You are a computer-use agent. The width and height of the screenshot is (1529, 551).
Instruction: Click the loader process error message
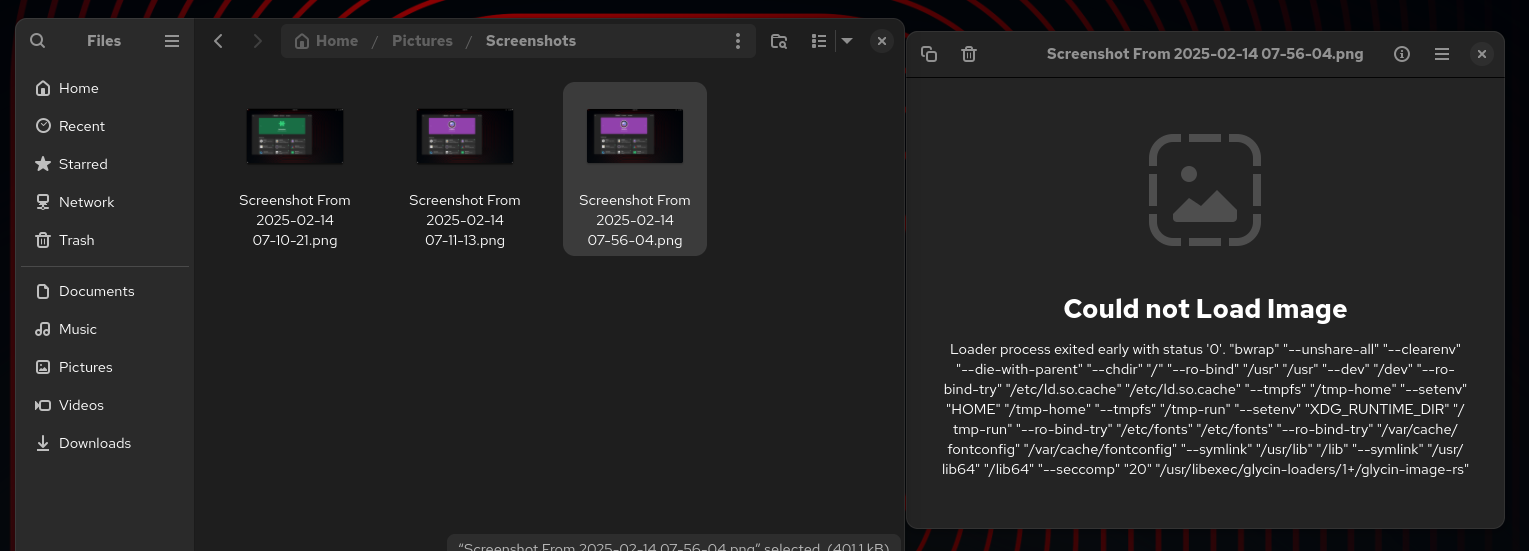pyautogui.click(x=1205, y=409)
